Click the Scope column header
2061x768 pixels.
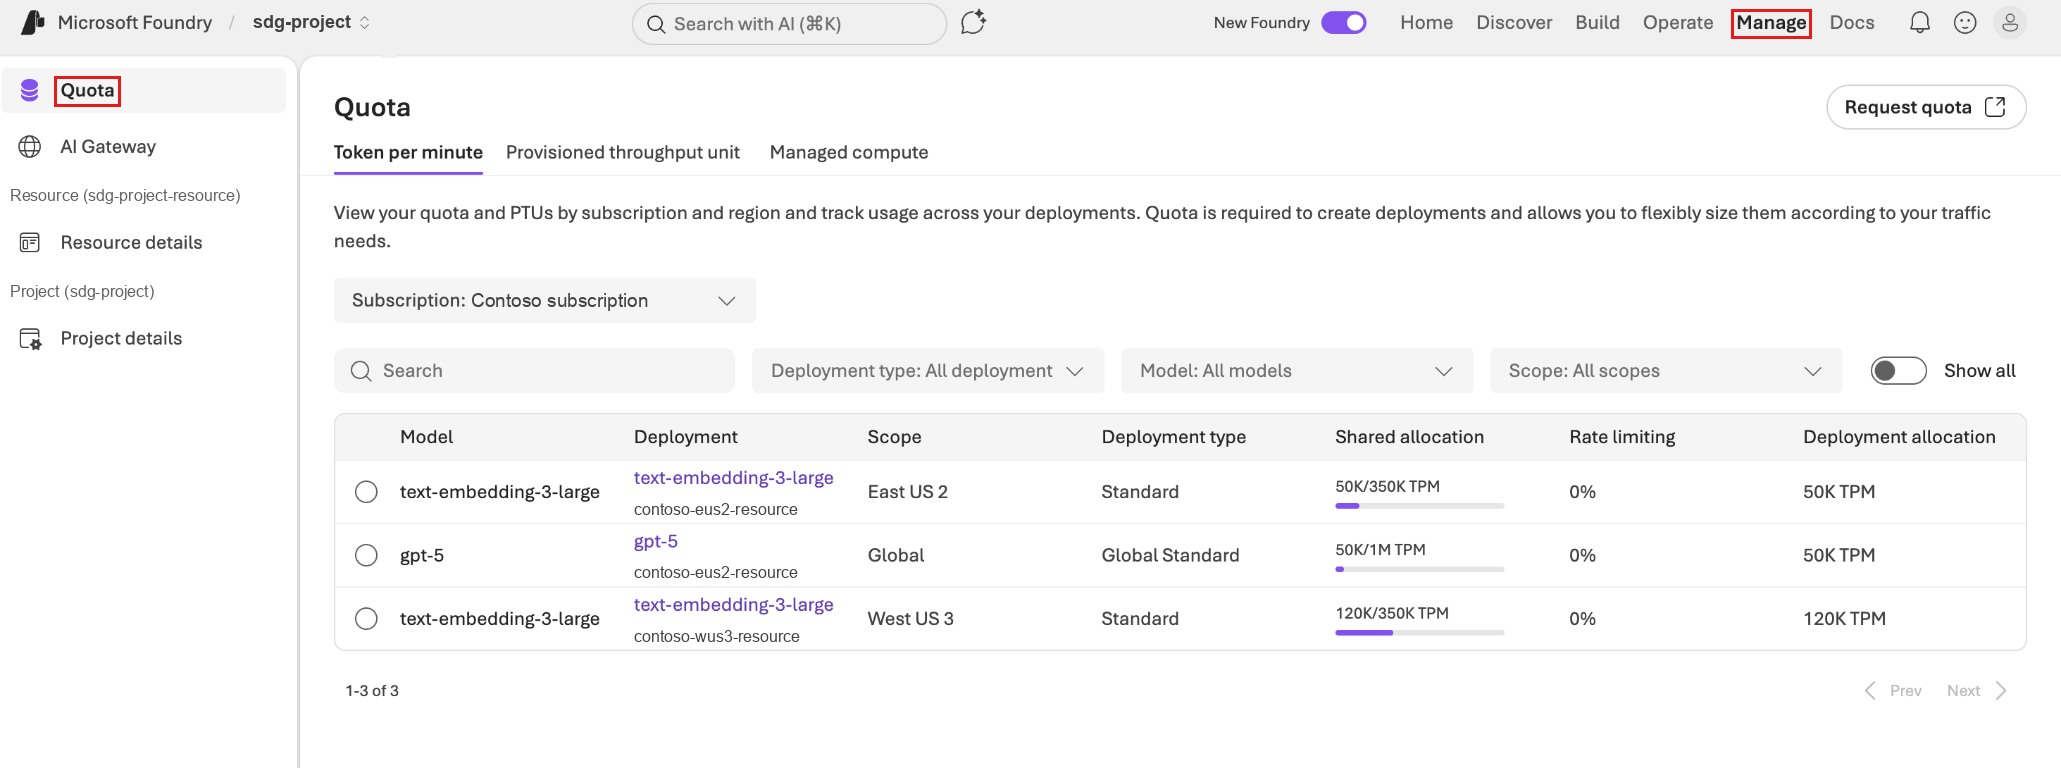click(895, 437)
